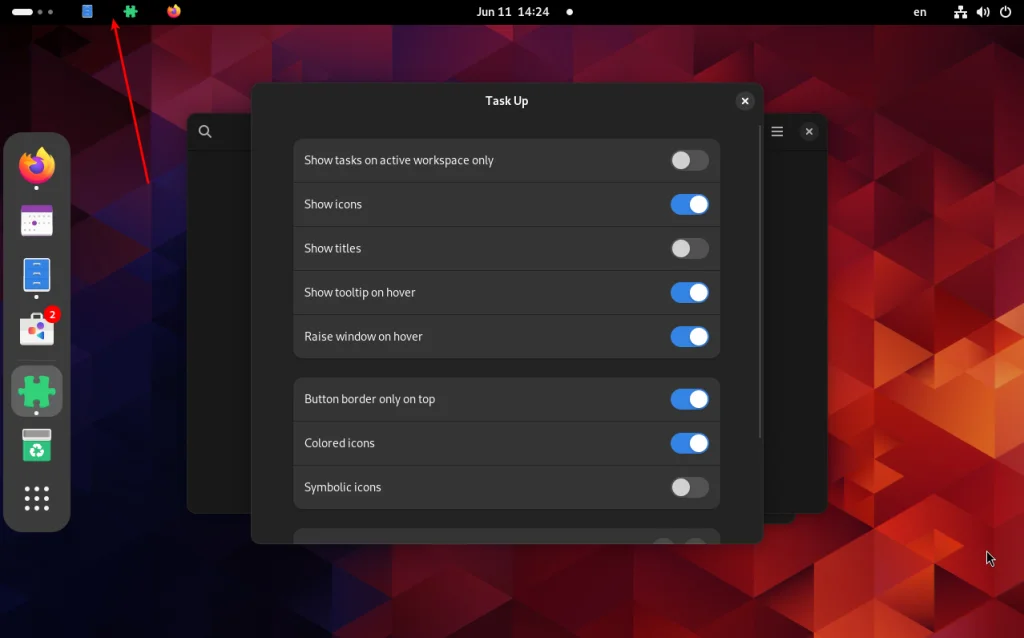1024x638 pixels.
Task: Click the Extensions task icon in top bar
Action: tap(131, 12)
